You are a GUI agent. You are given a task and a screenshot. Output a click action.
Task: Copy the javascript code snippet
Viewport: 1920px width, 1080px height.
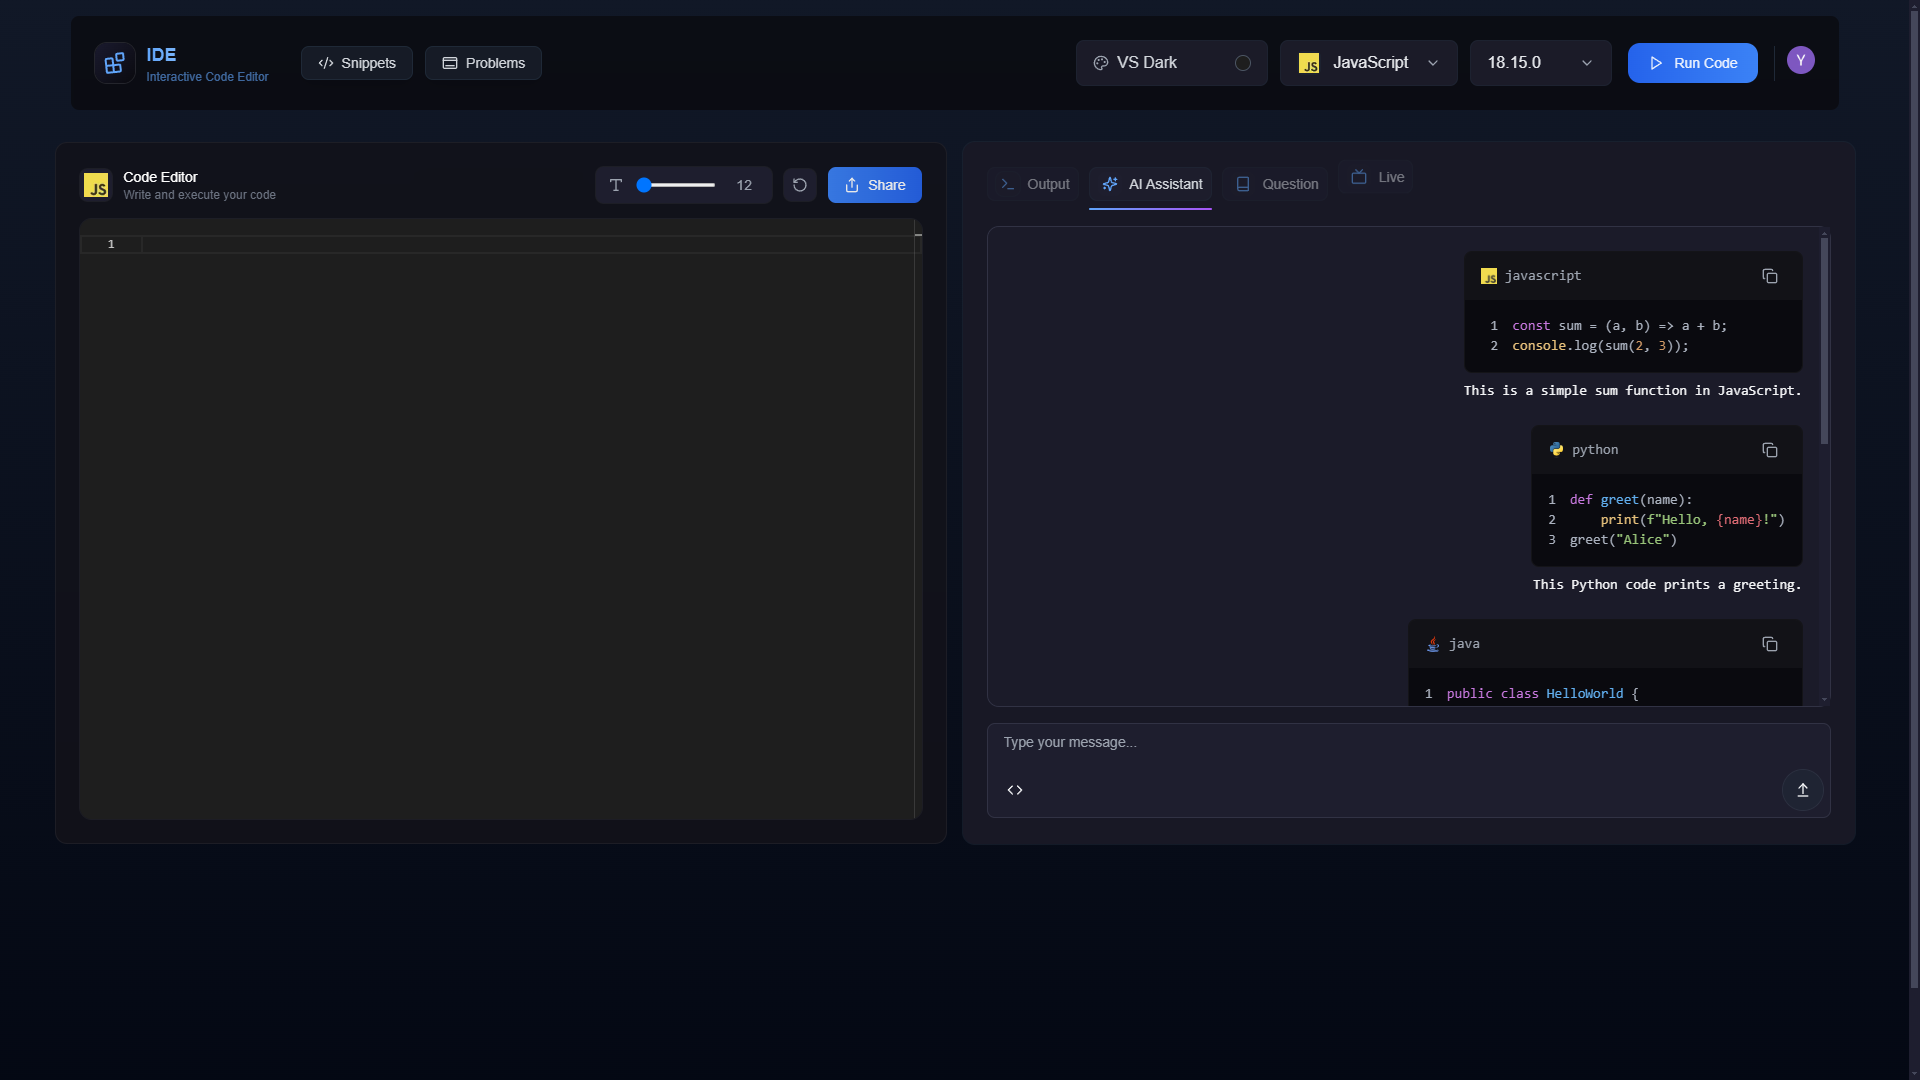pyautogui.click(x=1769, y=276)
